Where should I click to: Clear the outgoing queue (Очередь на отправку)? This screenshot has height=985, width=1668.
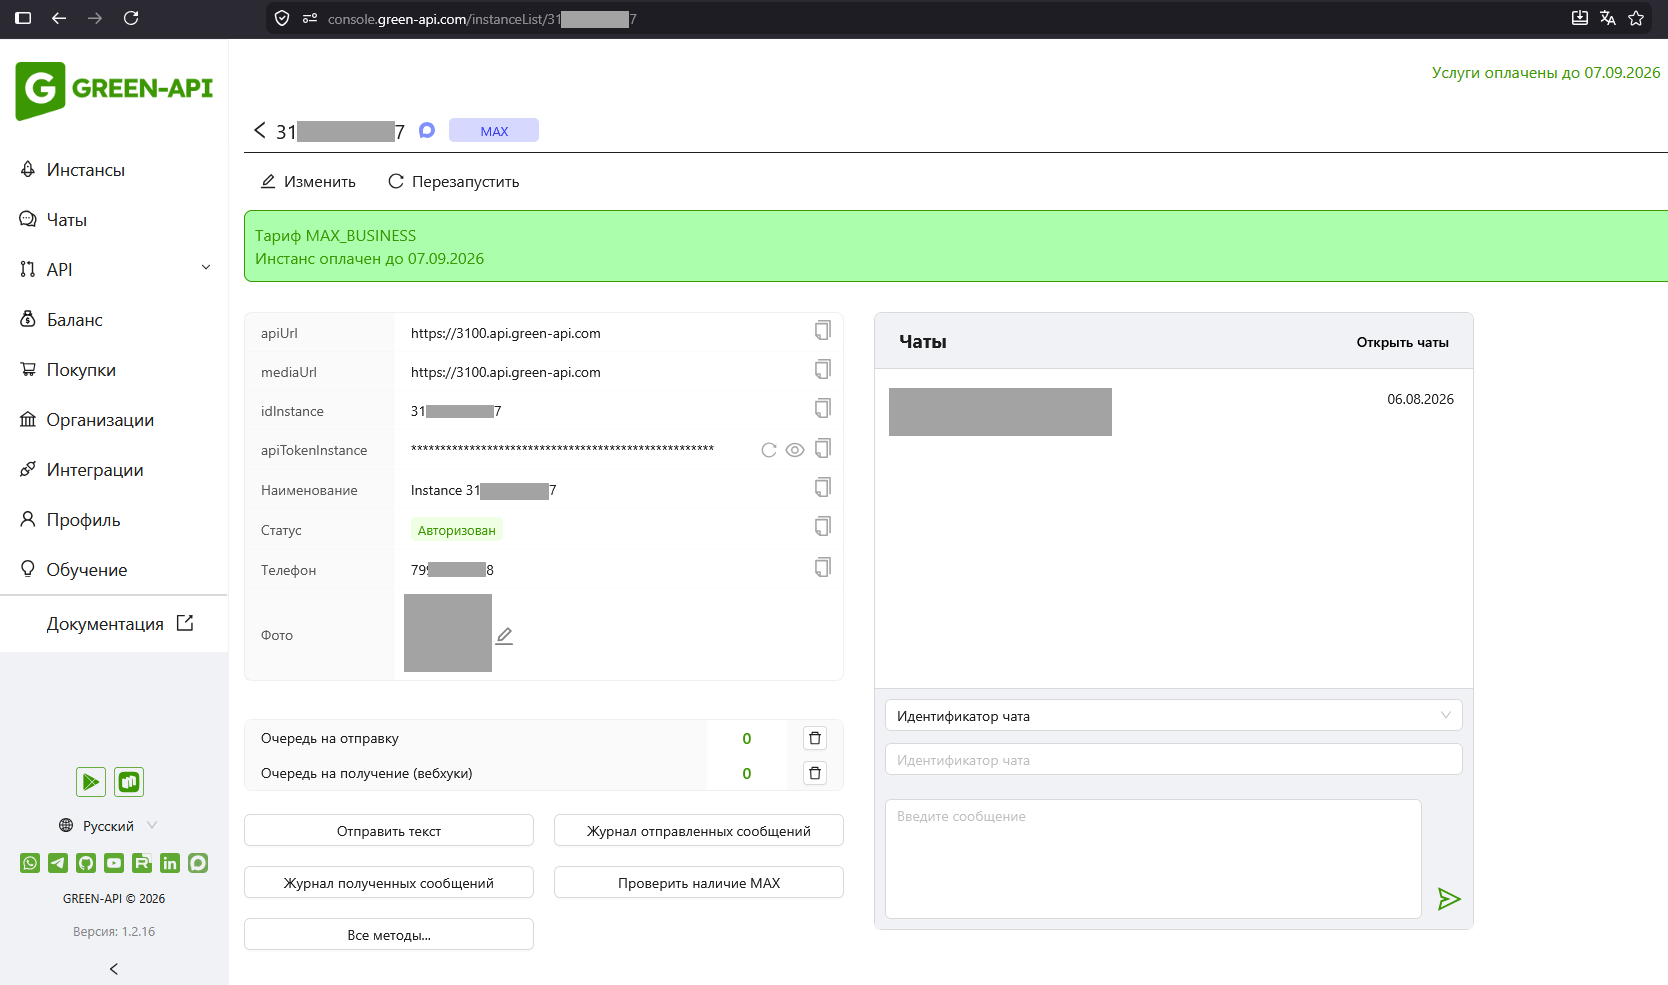[x=815, y=738]
